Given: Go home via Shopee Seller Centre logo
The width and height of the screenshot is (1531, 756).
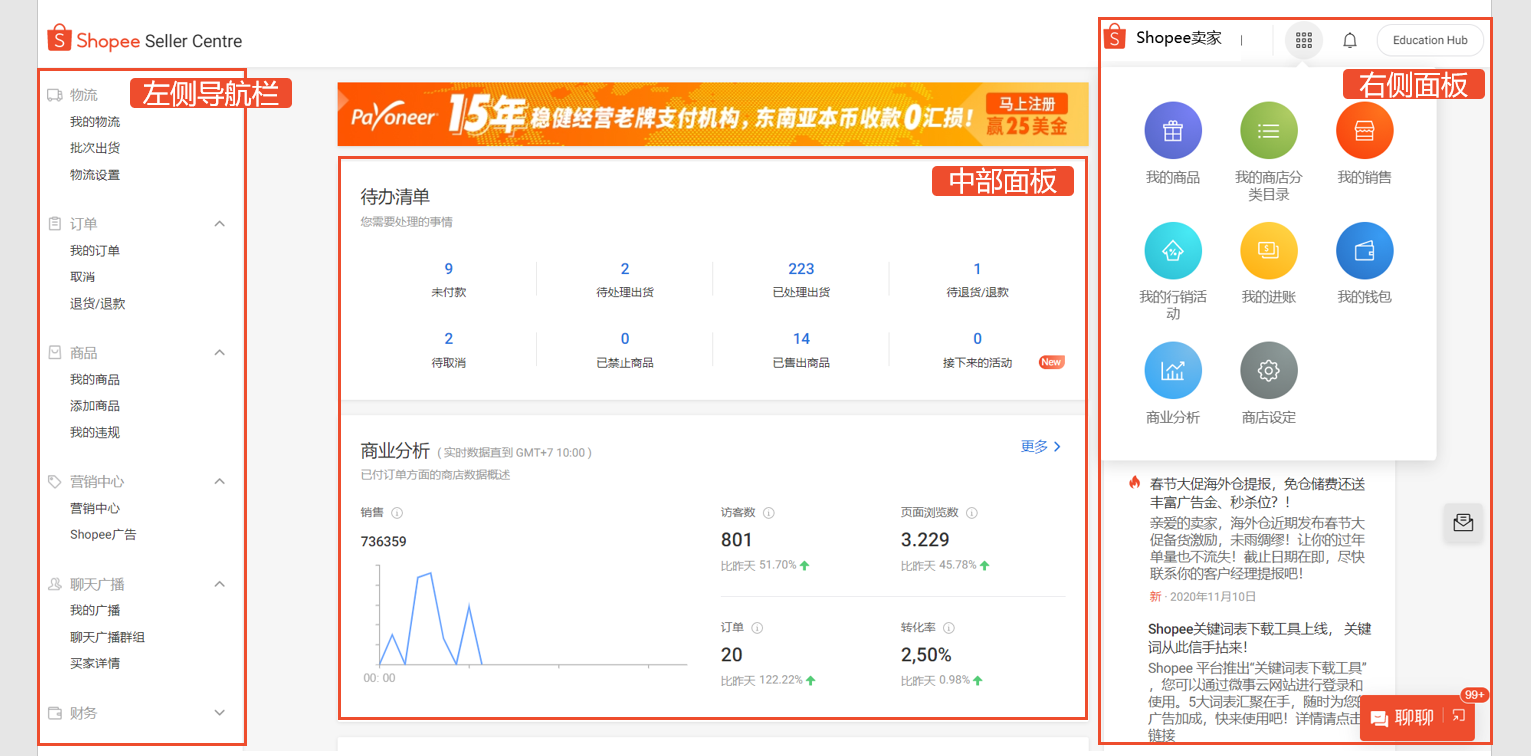Looking at the screenshot, I should (145, 41).
